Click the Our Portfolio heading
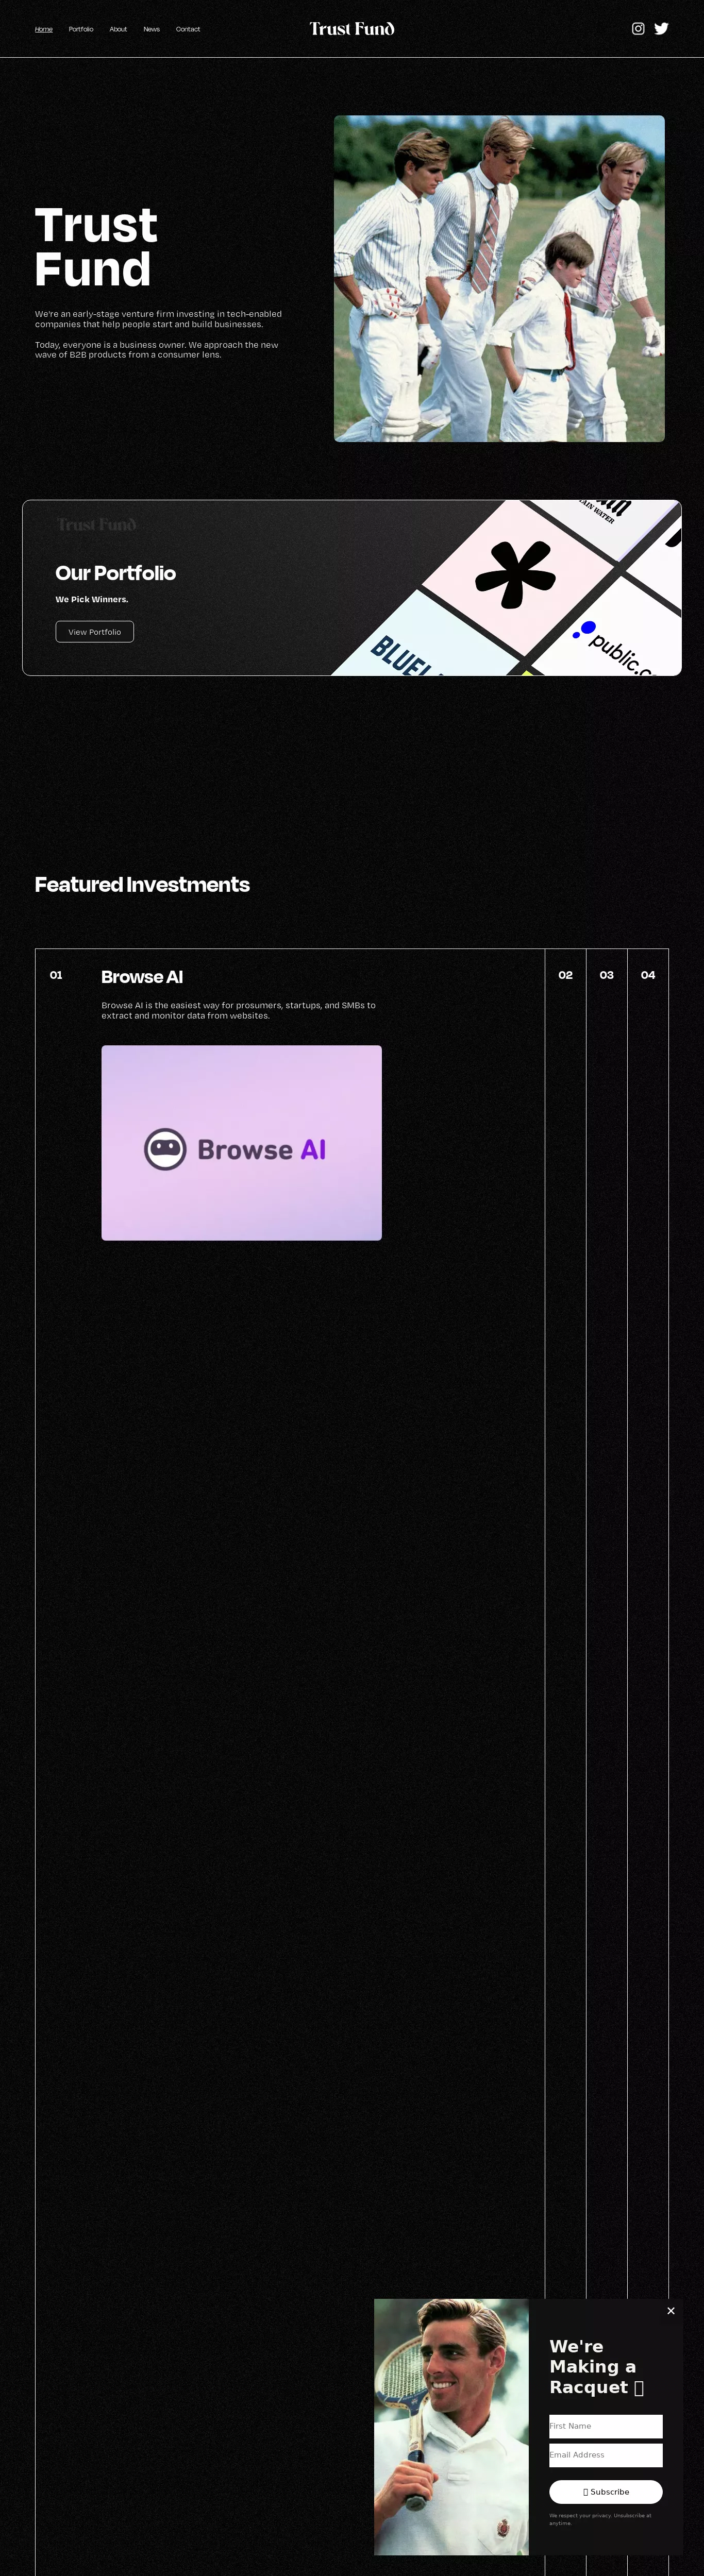The height and width of the screenshot is (2576, 704). tap(116, 573)
